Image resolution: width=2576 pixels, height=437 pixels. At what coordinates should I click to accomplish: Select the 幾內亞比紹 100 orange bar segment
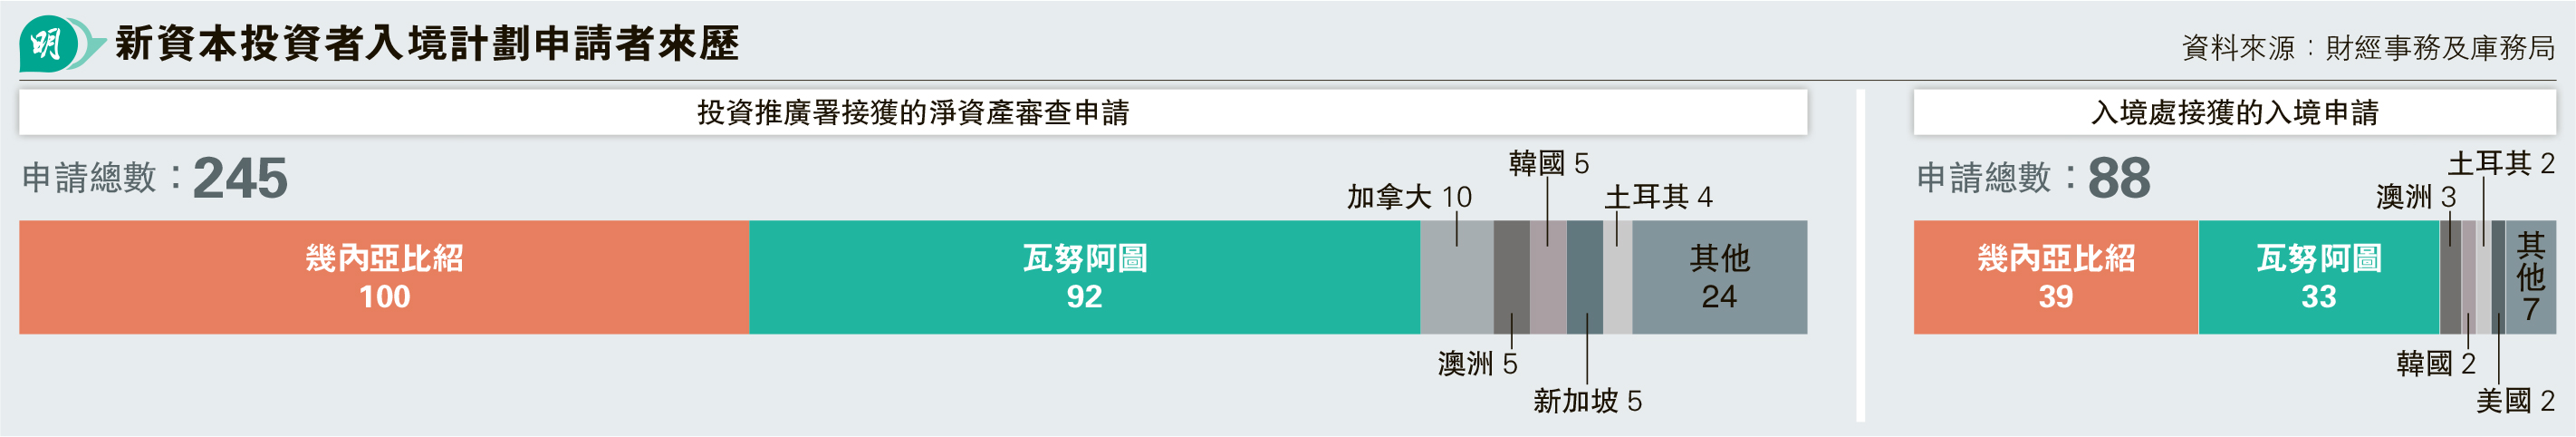click(x=384, y=277)
